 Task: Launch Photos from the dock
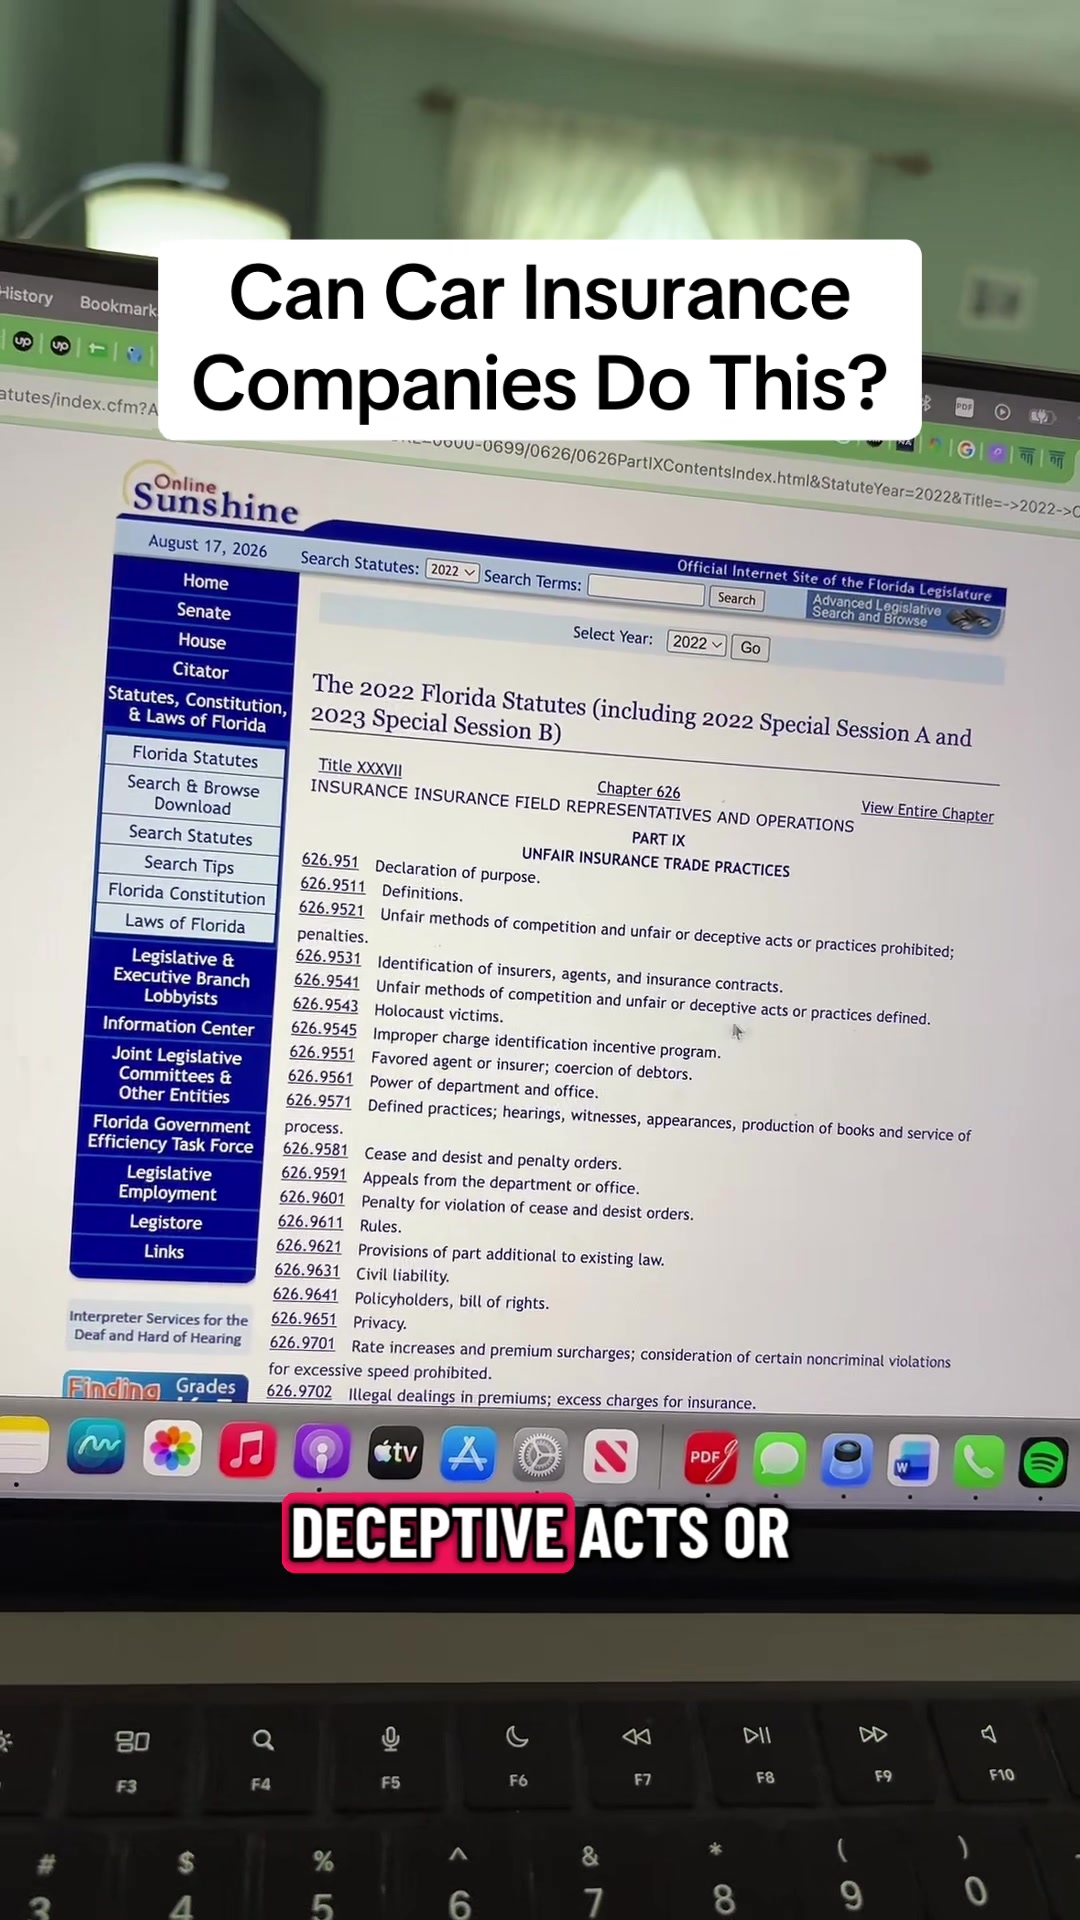(172, 1448)
